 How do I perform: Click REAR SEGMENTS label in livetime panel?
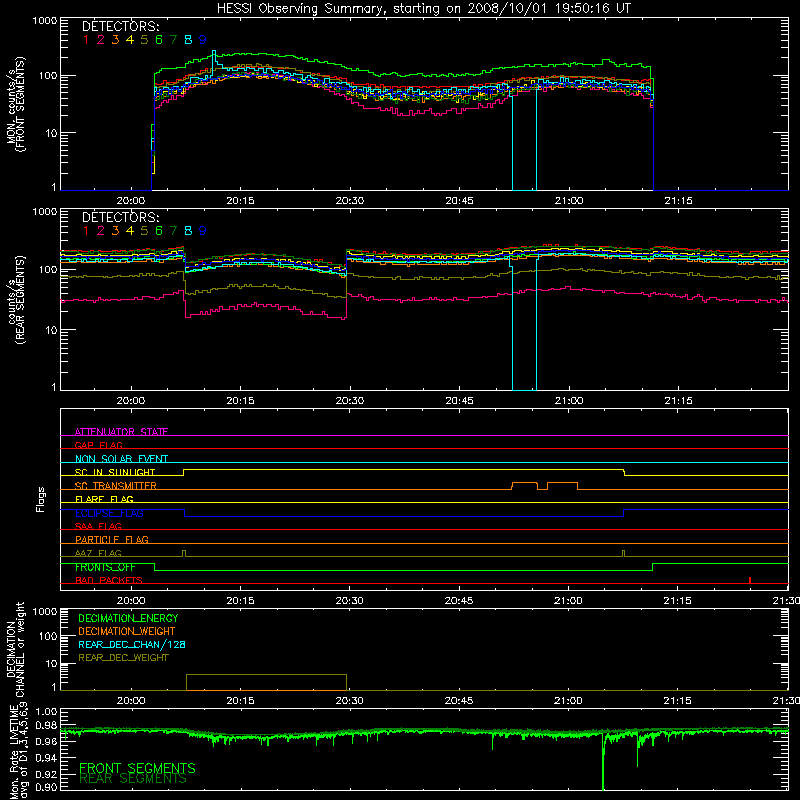(x=133, y=779)
